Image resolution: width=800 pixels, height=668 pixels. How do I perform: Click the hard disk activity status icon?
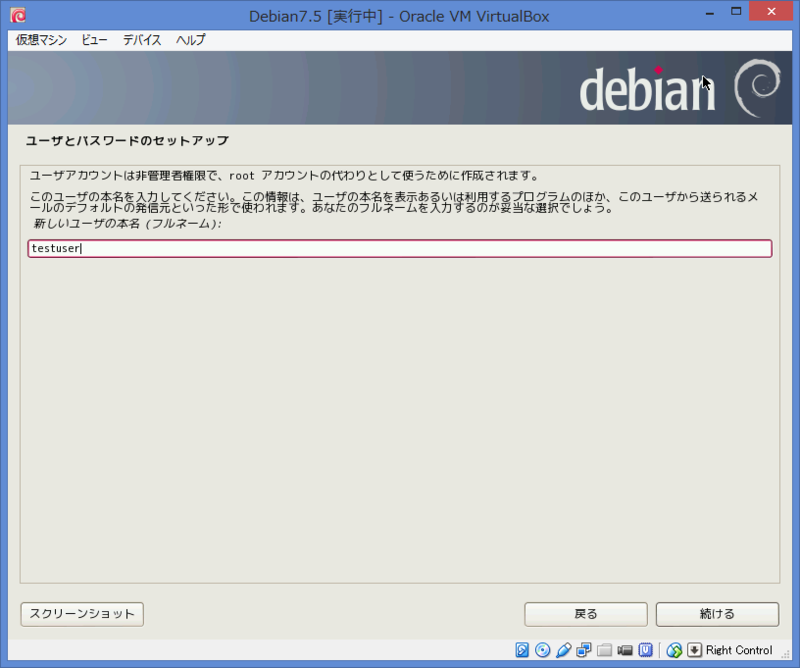pyautogui.click(x=521, y=650)
